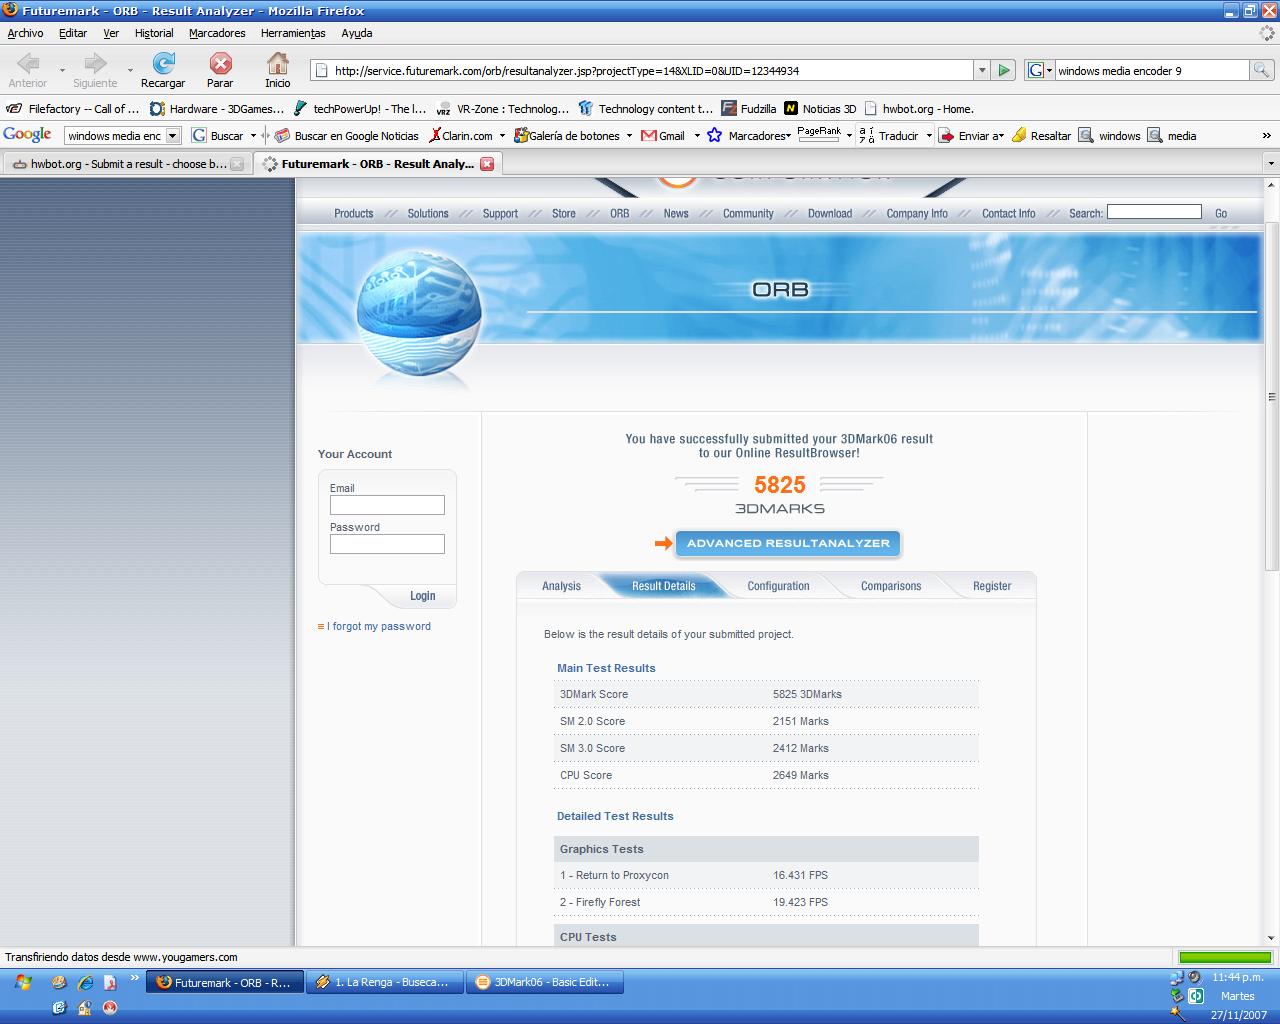Open the Download site navigation link
Viewport: 1280px width, 1024px height.
830,213
